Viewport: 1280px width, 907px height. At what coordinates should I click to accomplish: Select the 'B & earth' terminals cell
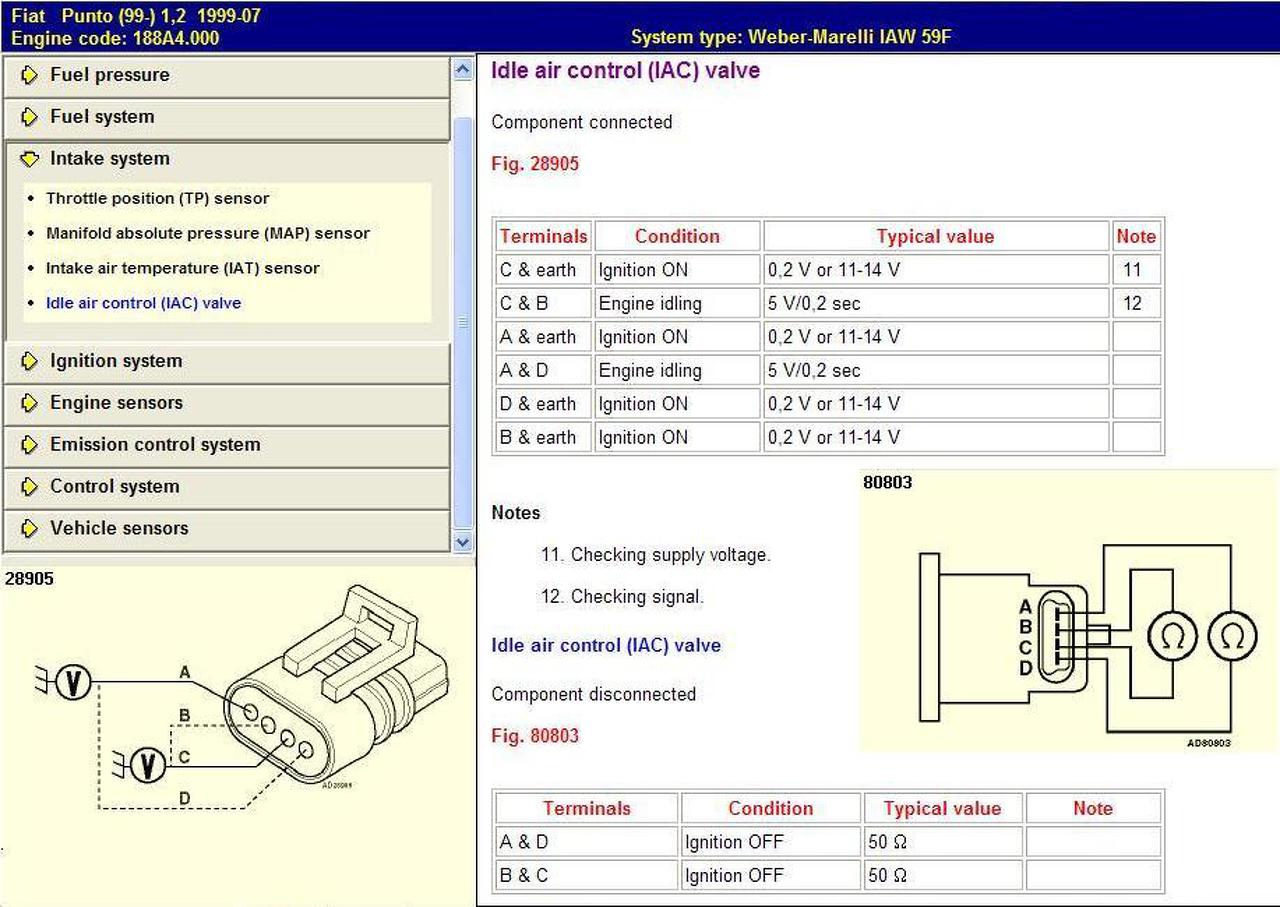click(543, 437)
